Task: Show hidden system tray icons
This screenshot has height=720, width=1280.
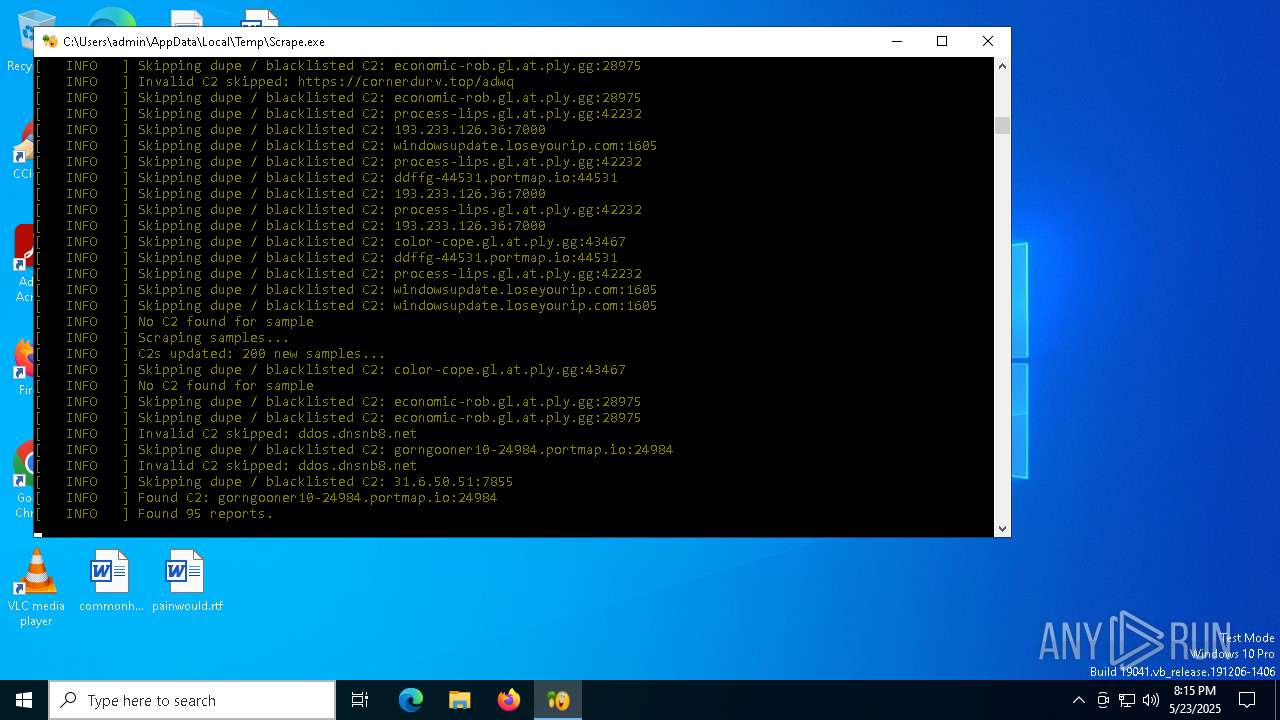Action: click(1078, 700)
